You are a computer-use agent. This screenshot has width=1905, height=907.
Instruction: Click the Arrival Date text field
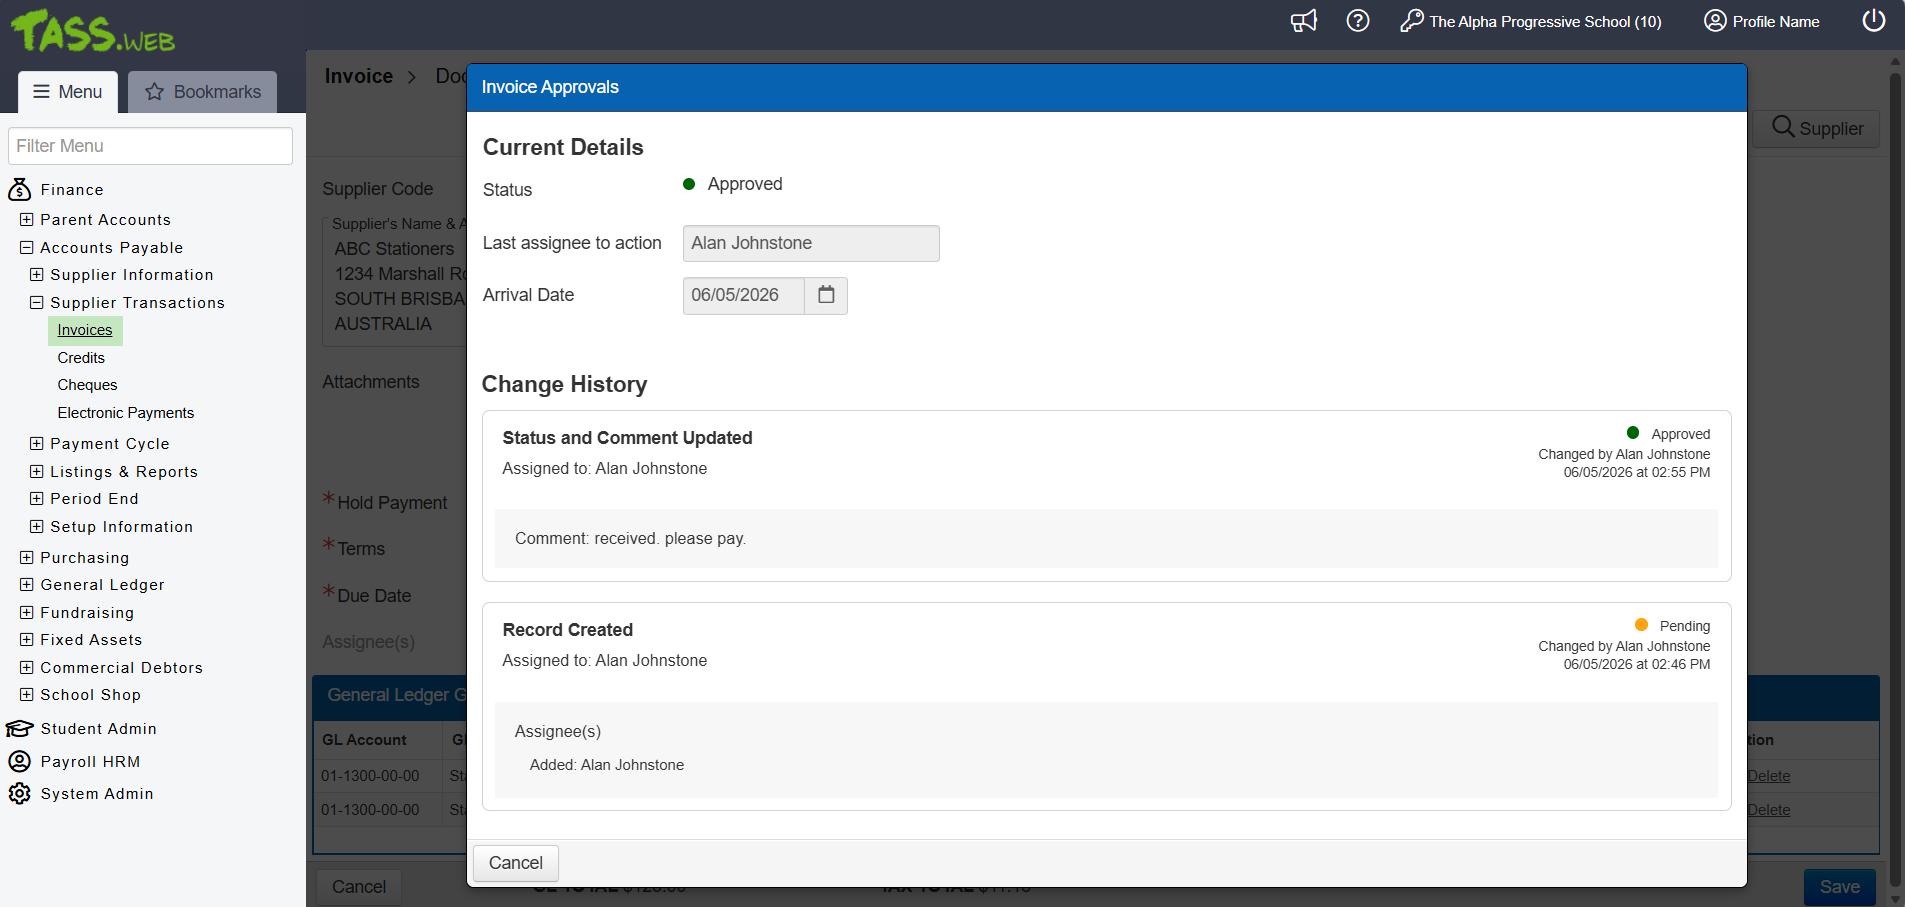[x=743, y=295]
